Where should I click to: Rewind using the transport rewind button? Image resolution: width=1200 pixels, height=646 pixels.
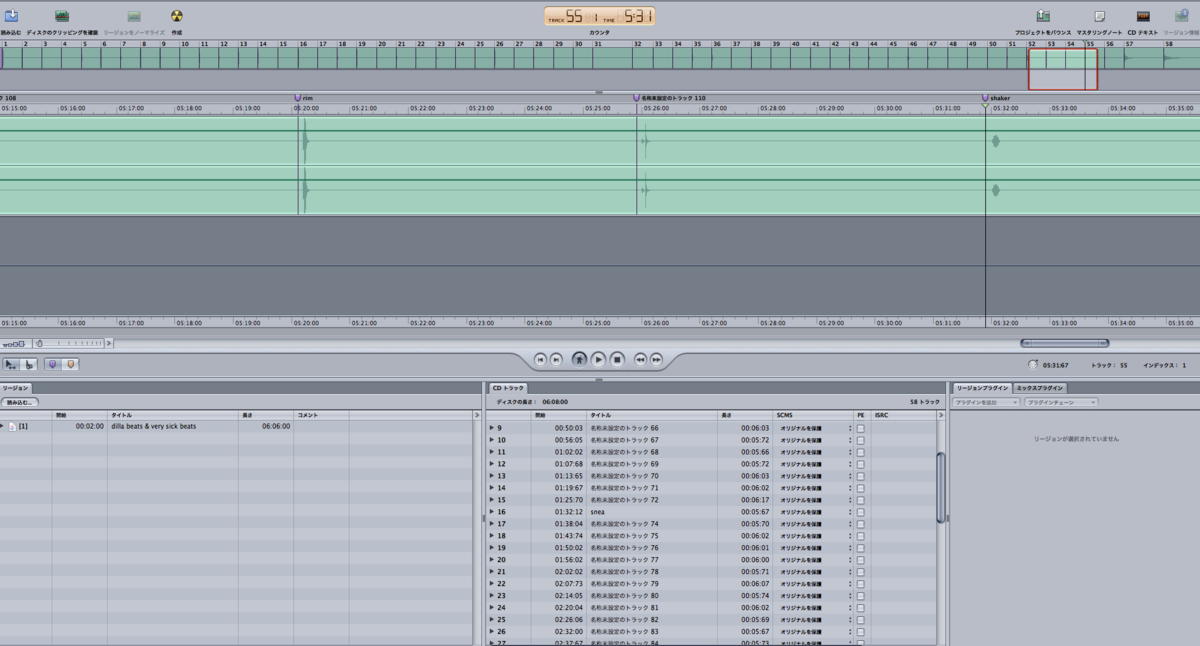pyautogui.click(x=640, y=359)
